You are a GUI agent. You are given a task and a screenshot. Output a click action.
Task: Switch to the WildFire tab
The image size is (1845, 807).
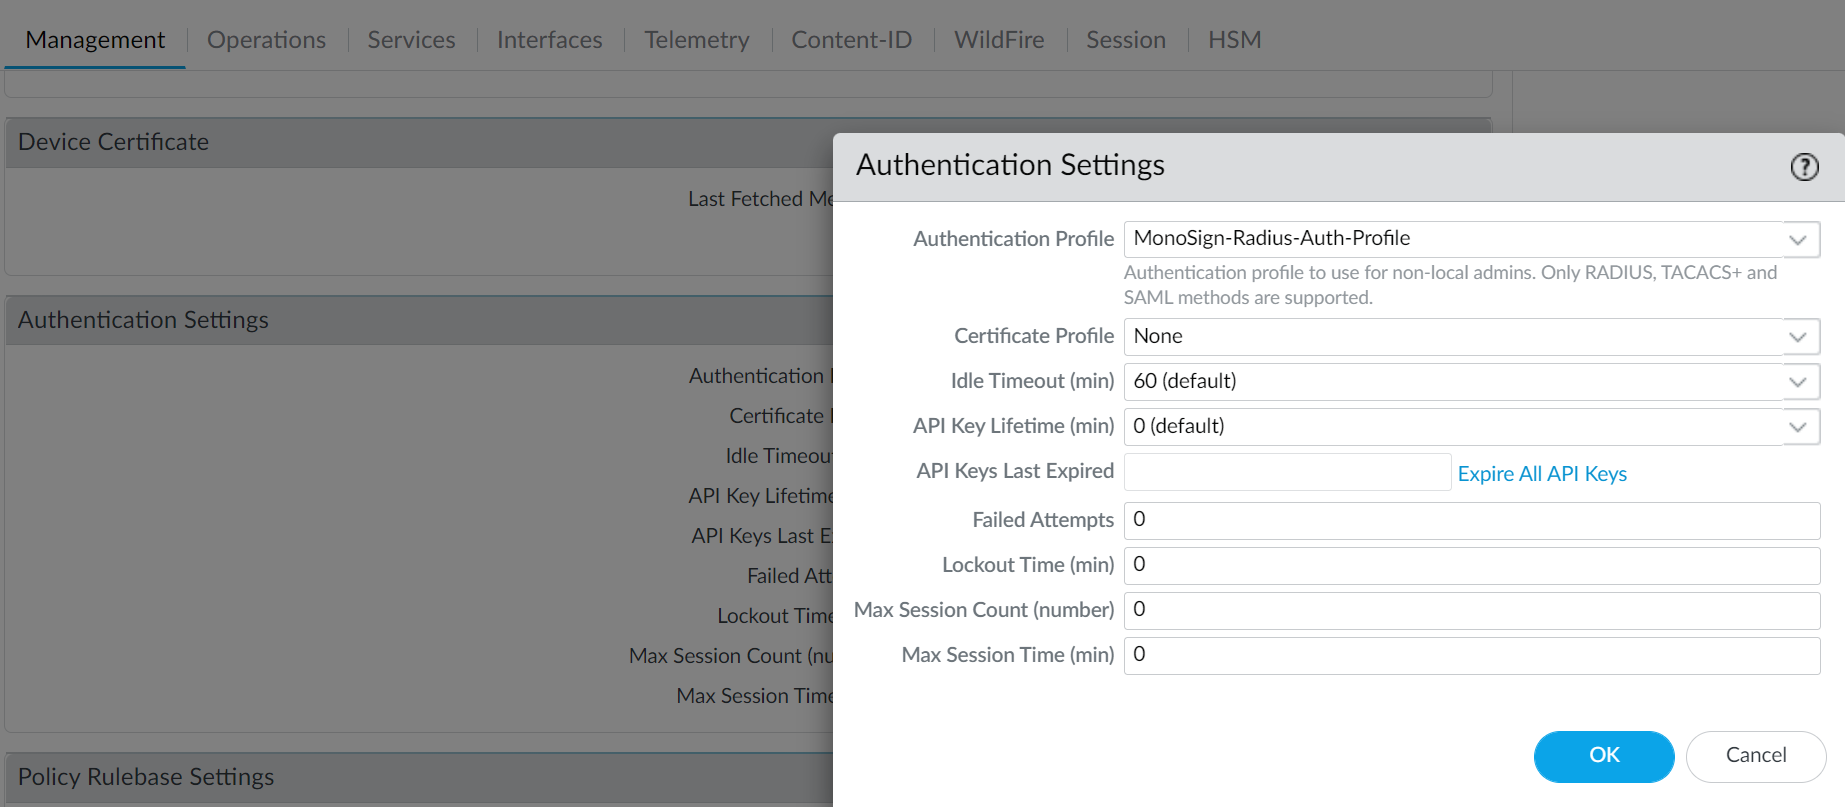click(999, 40)
